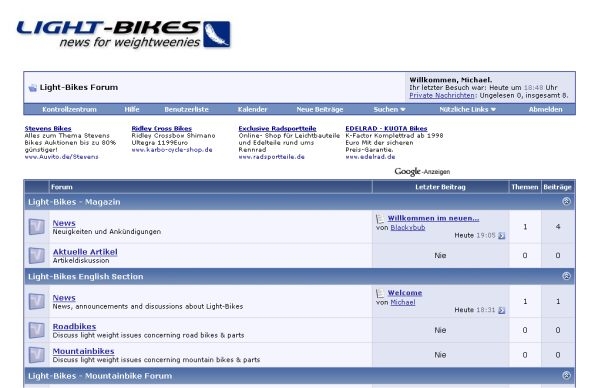The image size is (598, 388).
Task: Click forum status icon for Magazin News
Action: 37,227
